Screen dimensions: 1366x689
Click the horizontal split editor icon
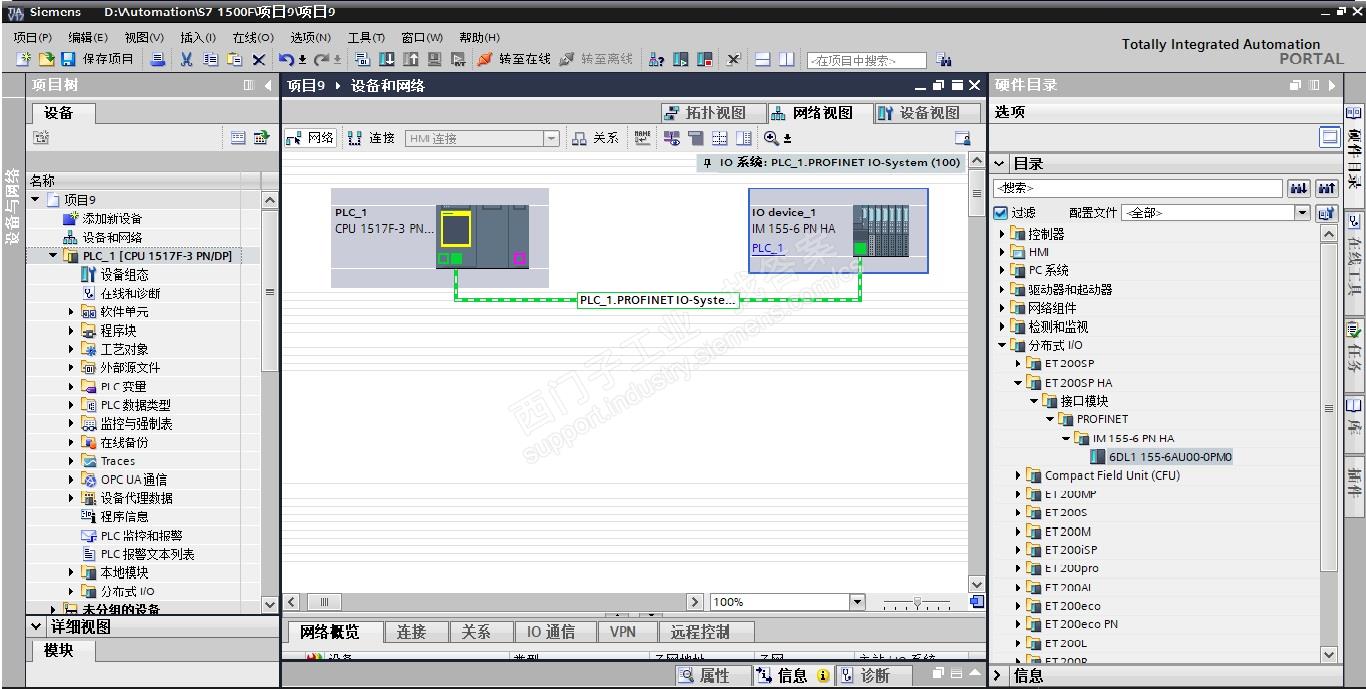(x=763, y=59)
